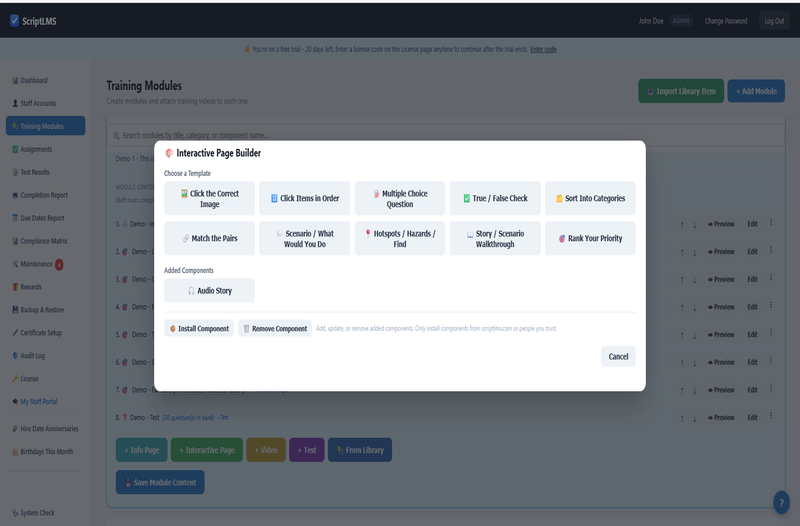The height and width of the screenshot is (526, 800).
Task: Click Remove Component button
Action: pos(275,329)
